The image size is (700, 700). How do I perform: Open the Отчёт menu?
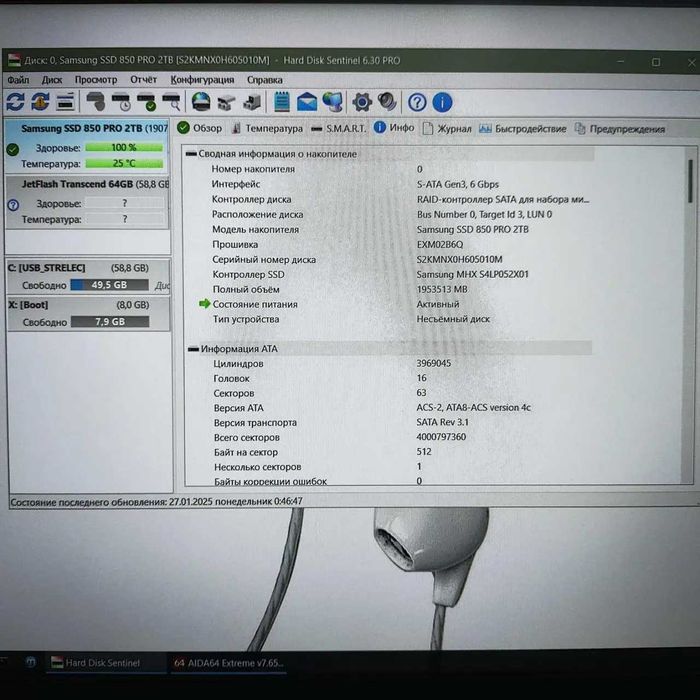[x=144, y=80]
